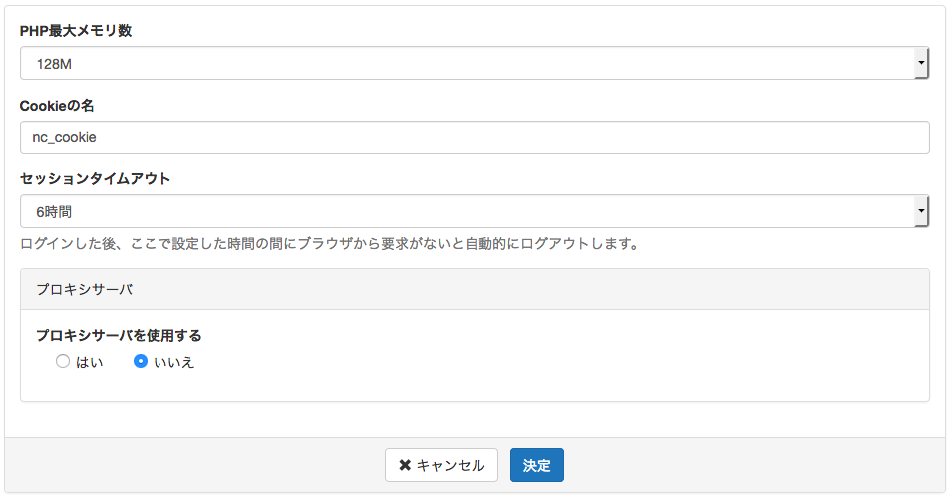Click the Cookieの名 field label
This screenshot has height=497, width=951.
[57, 106]
